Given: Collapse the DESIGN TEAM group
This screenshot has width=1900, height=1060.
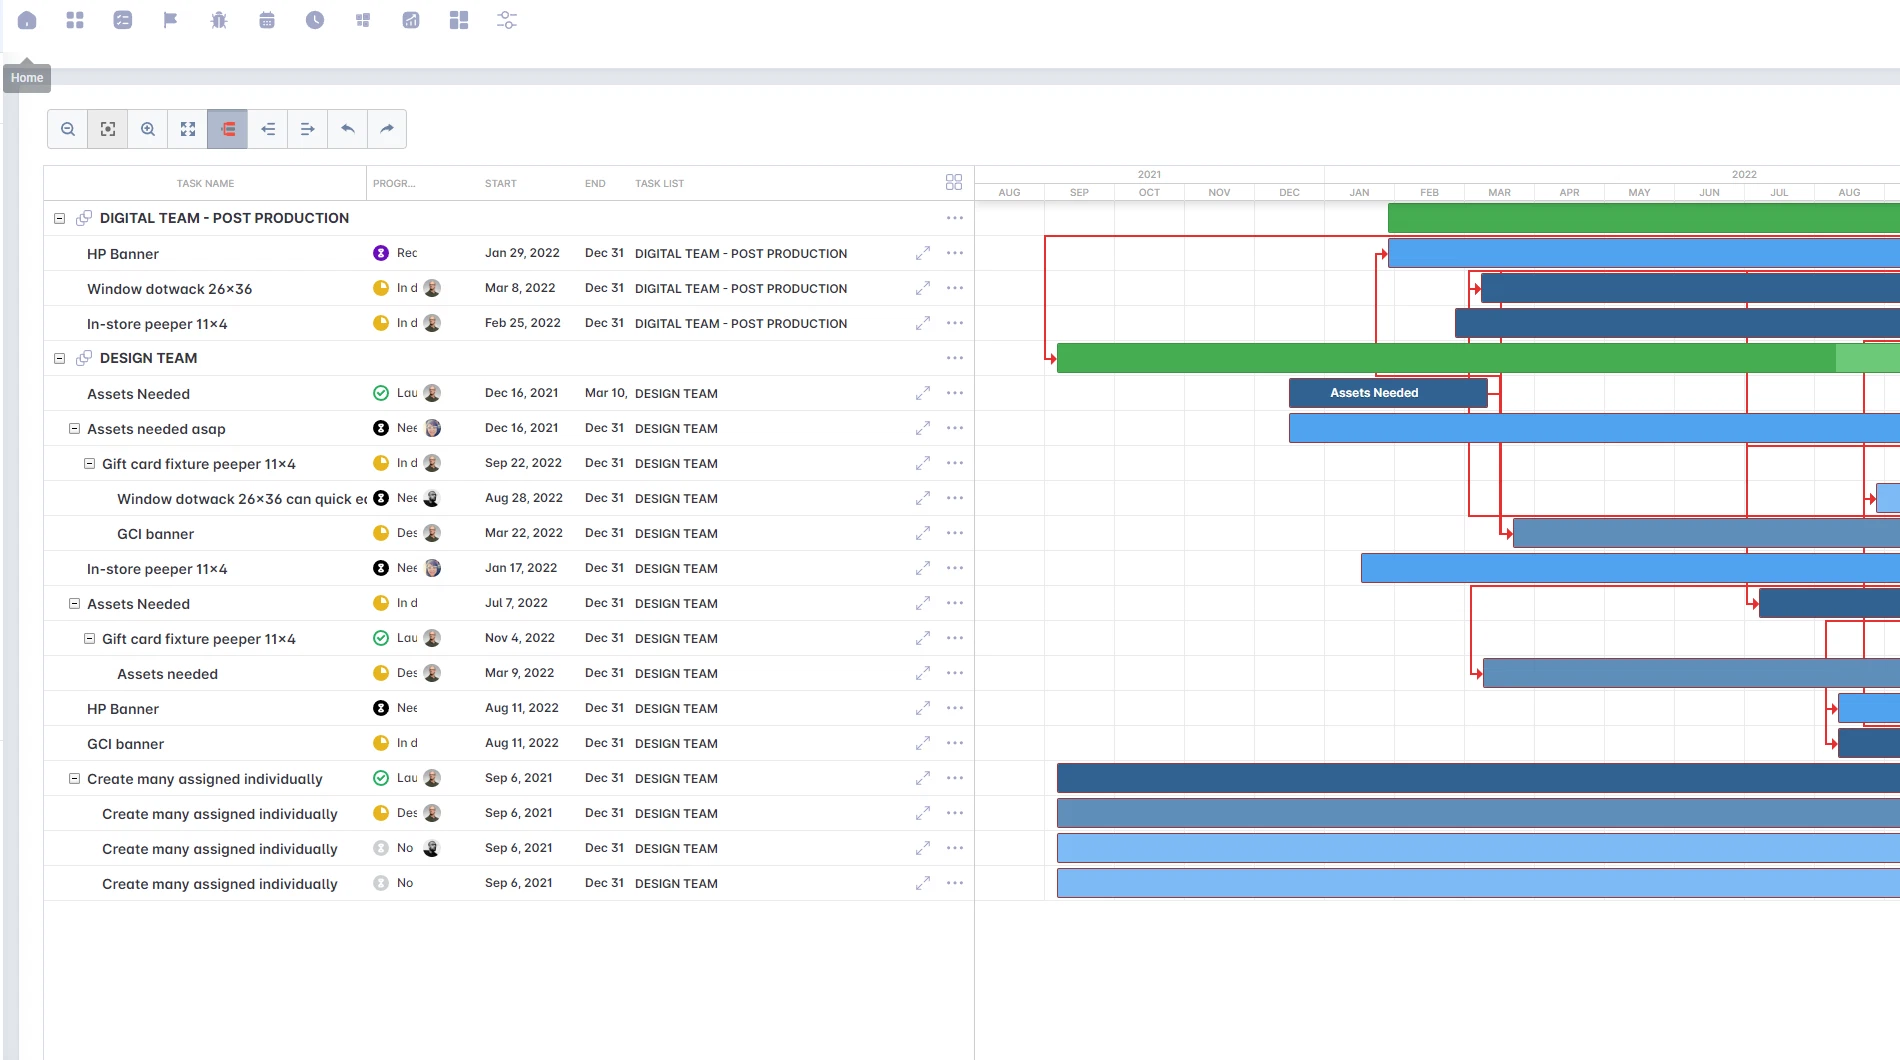Looking at the screenshot, I should click(x=59, y=358).
